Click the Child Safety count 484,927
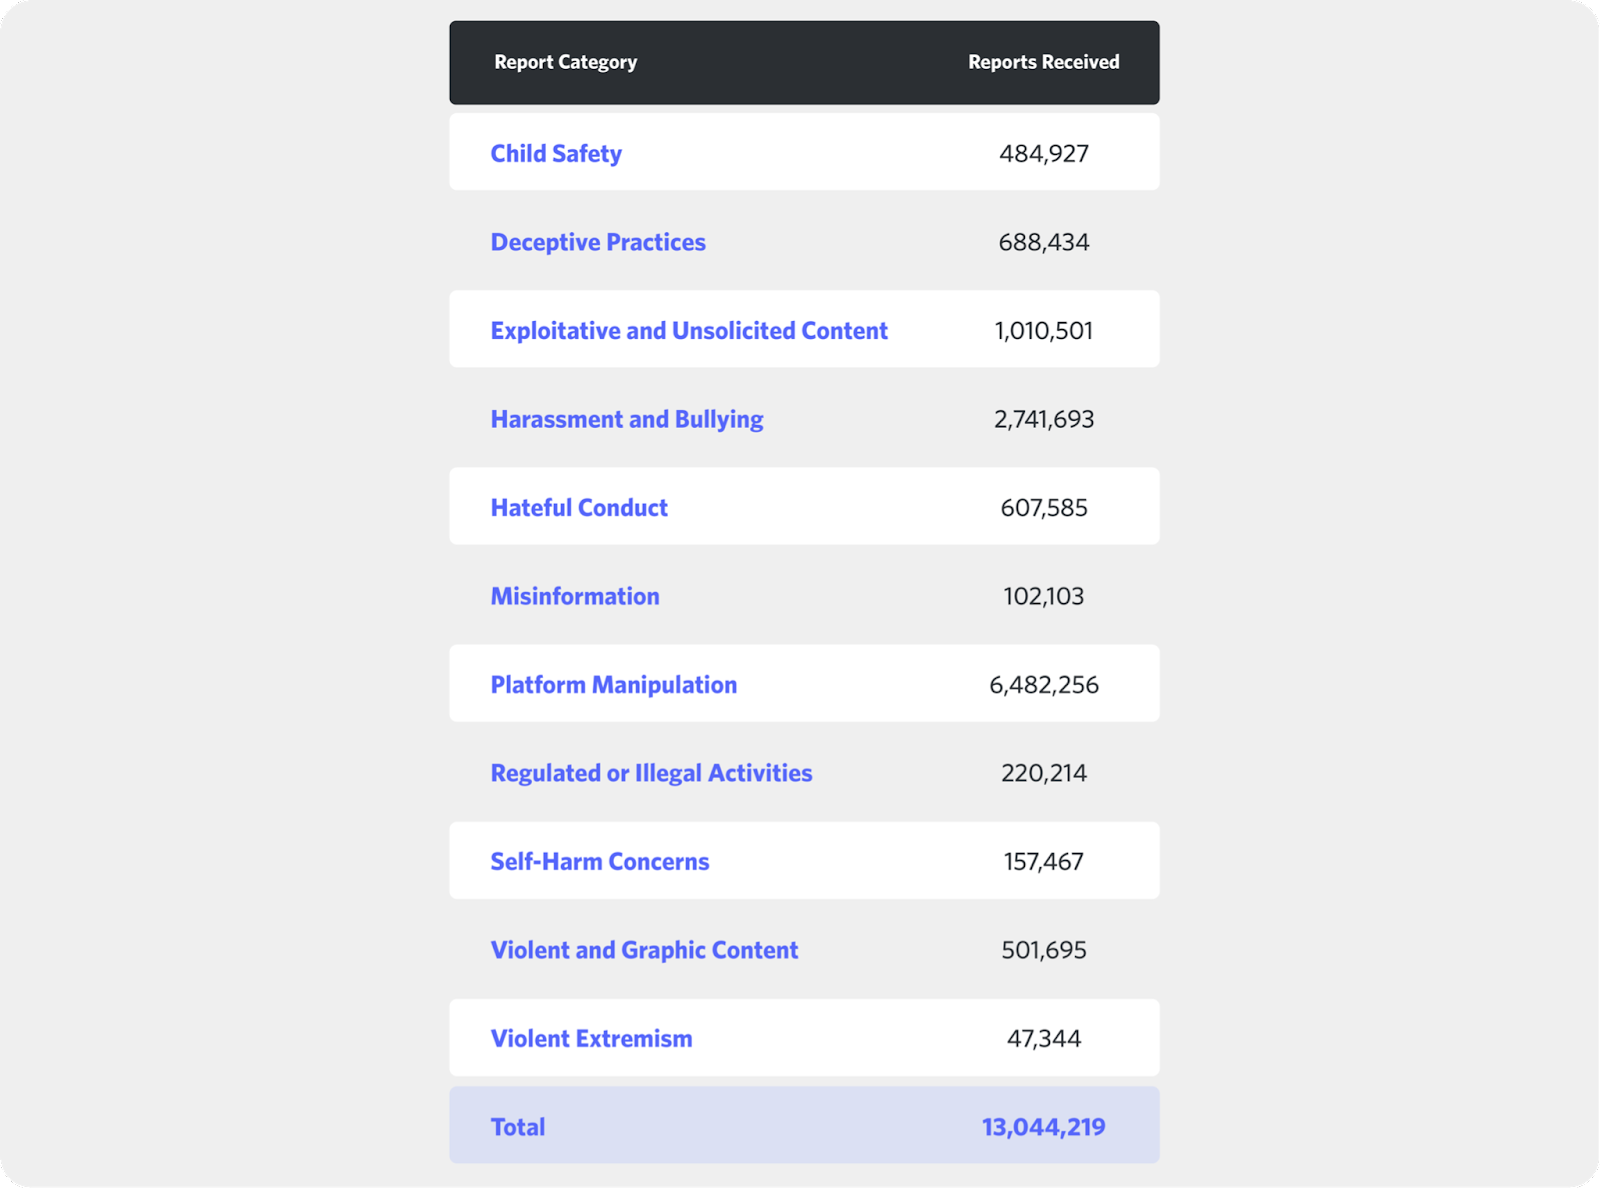The image size is (1600, 1188). click(1044, 153)
